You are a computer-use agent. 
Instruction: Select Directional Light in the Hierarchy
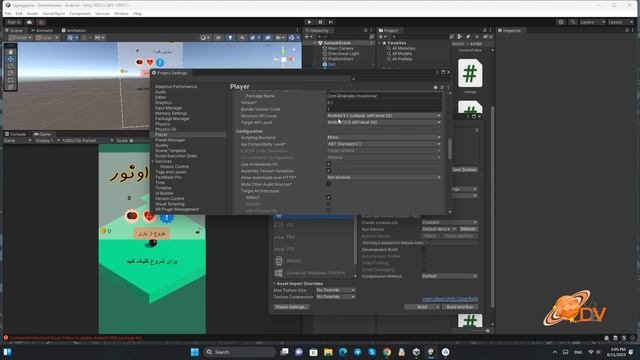click(x=343, y=53)
